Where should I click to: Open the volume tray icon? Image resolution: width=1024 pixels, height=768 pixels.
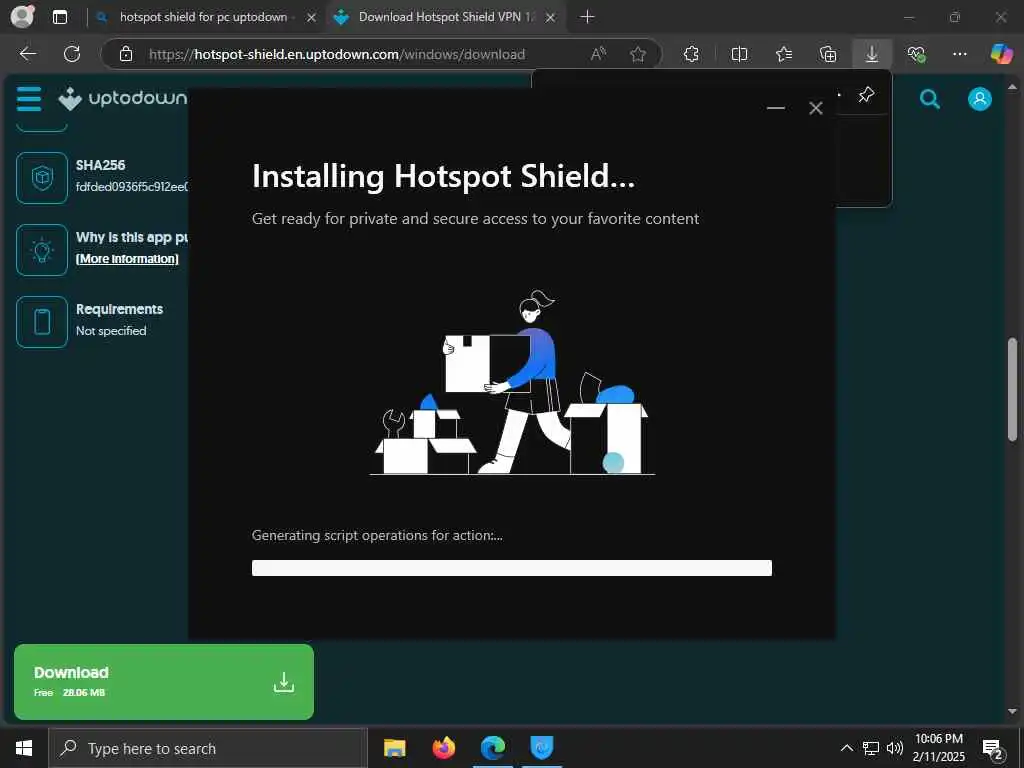895,748
